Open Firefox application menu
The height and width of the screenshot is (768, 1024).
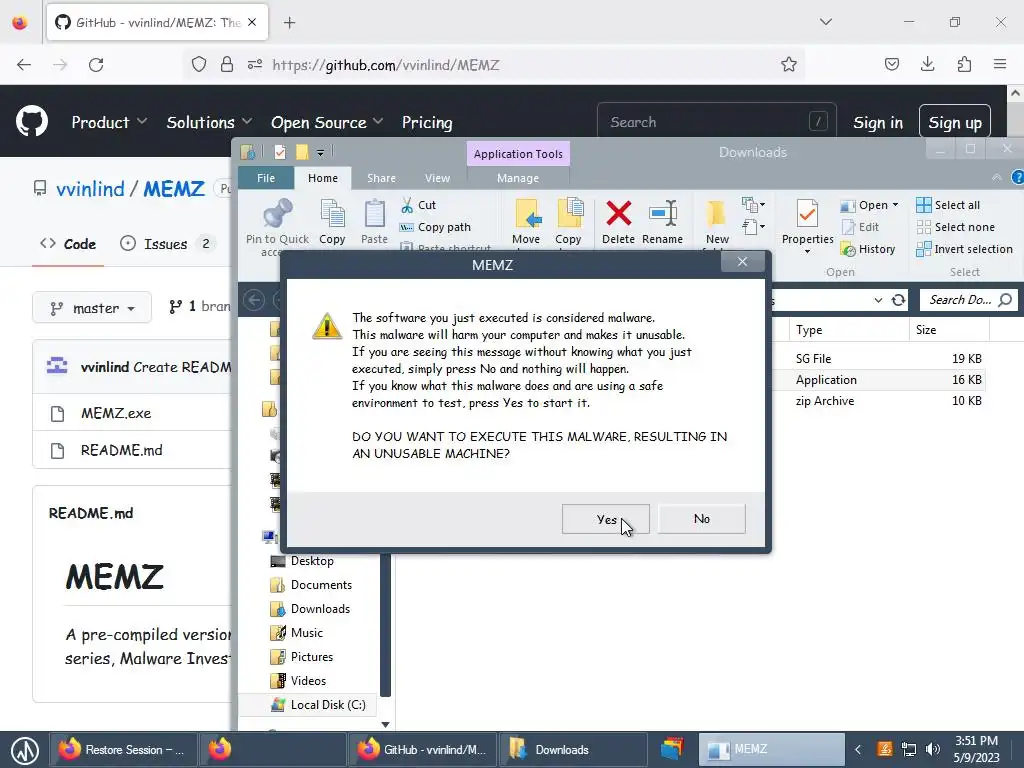coord(1000,64)
